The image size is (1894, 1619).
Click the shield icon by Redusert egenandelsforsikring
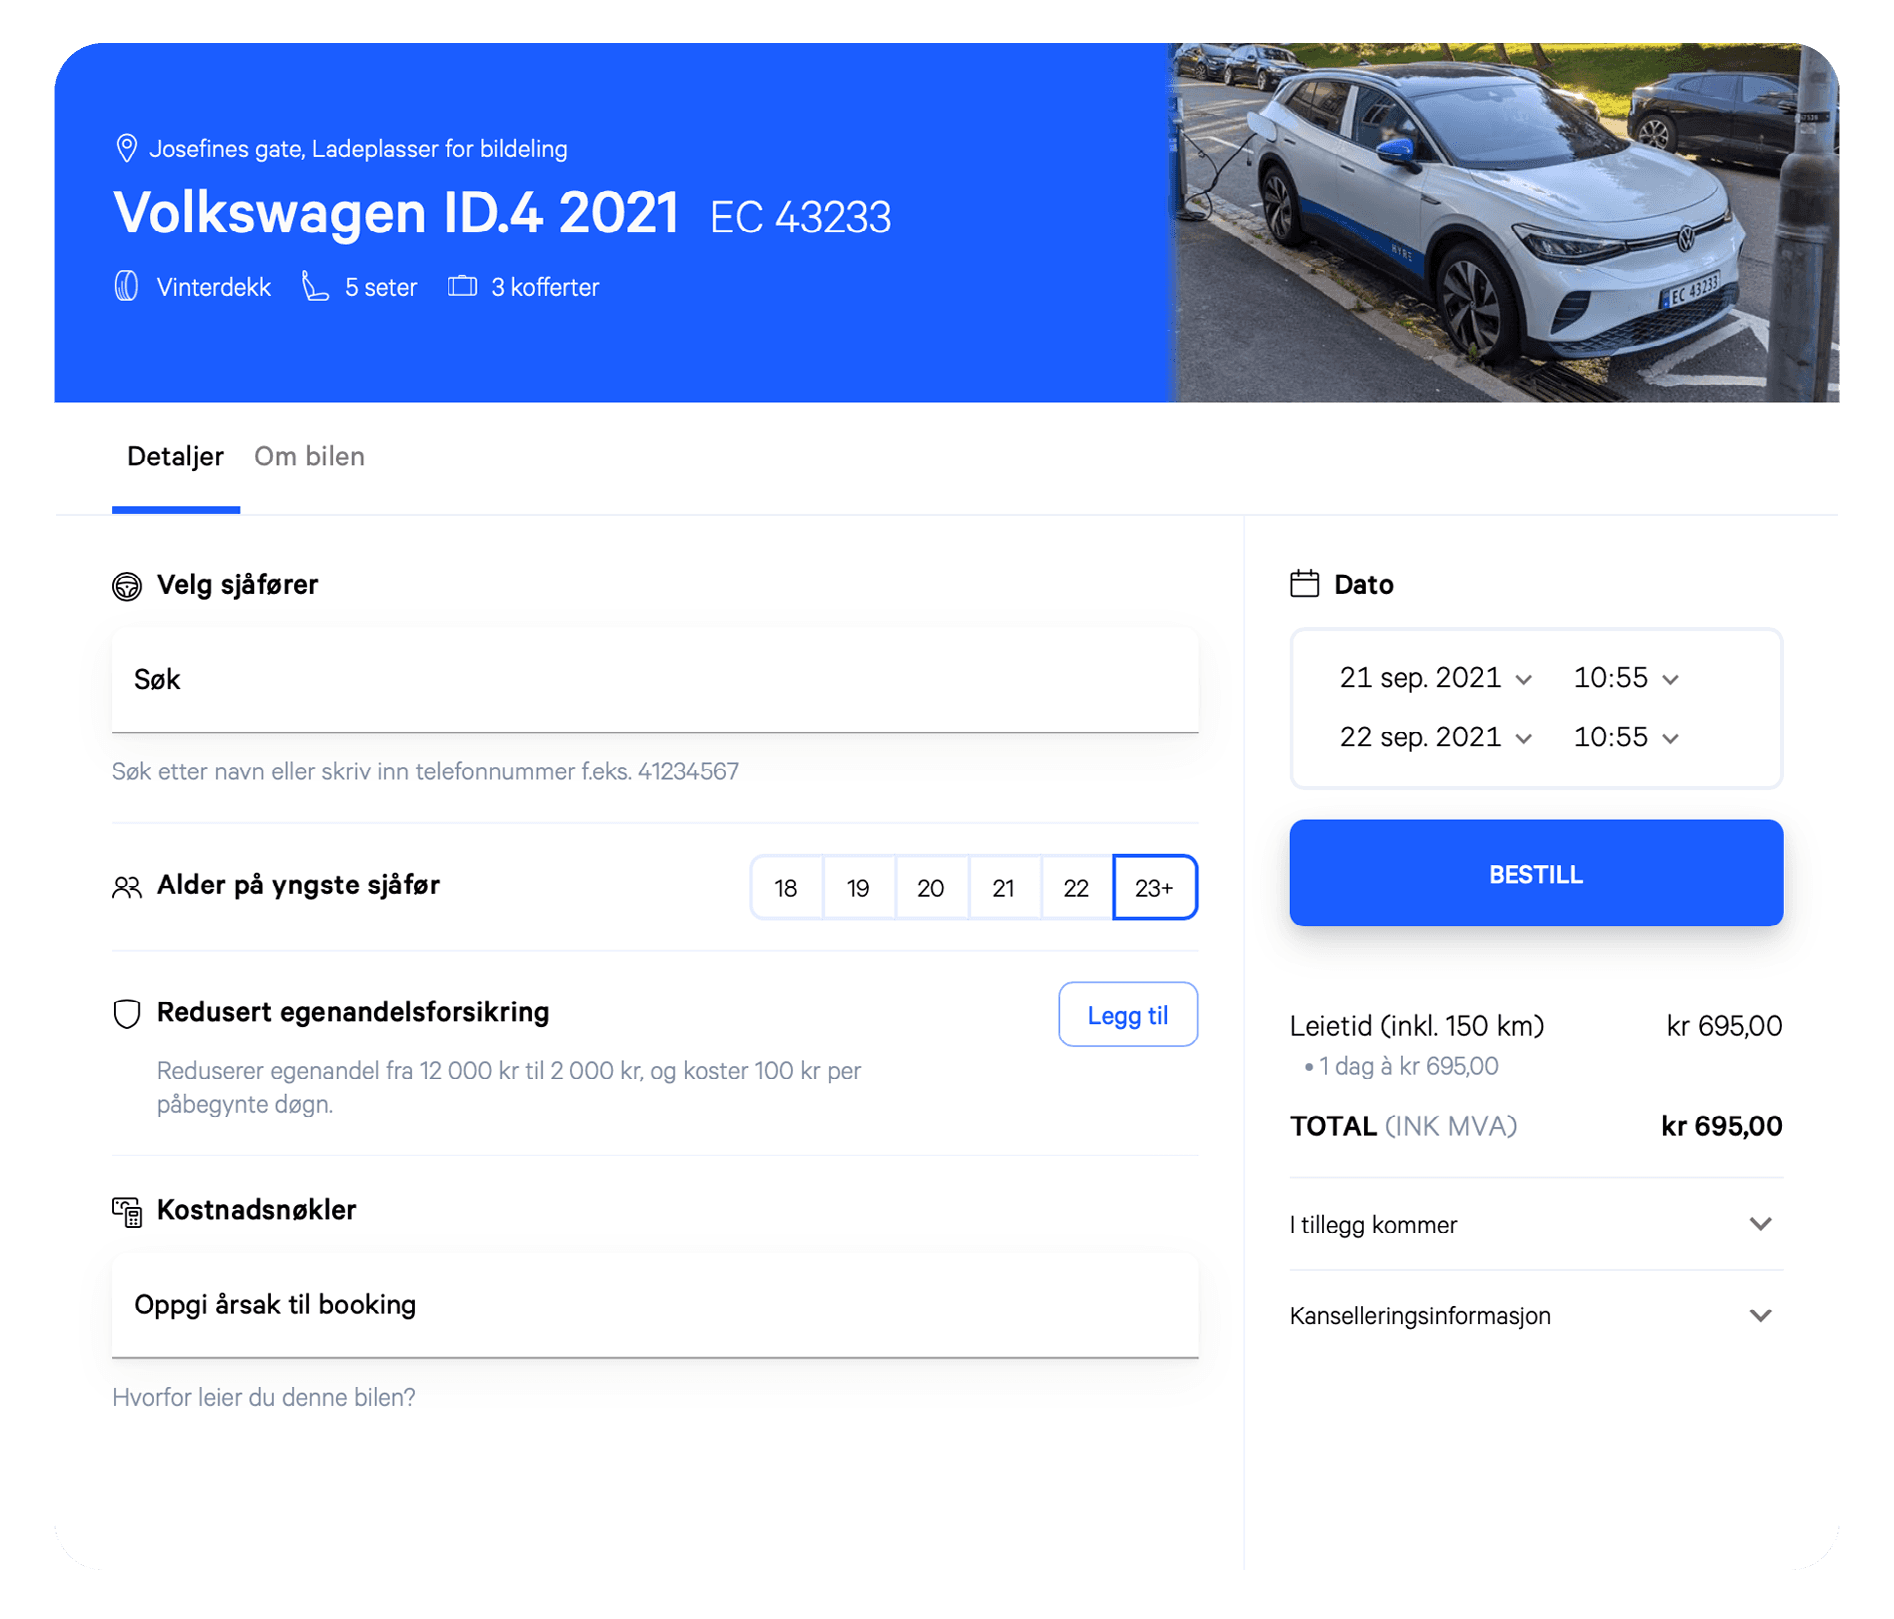127,1013
